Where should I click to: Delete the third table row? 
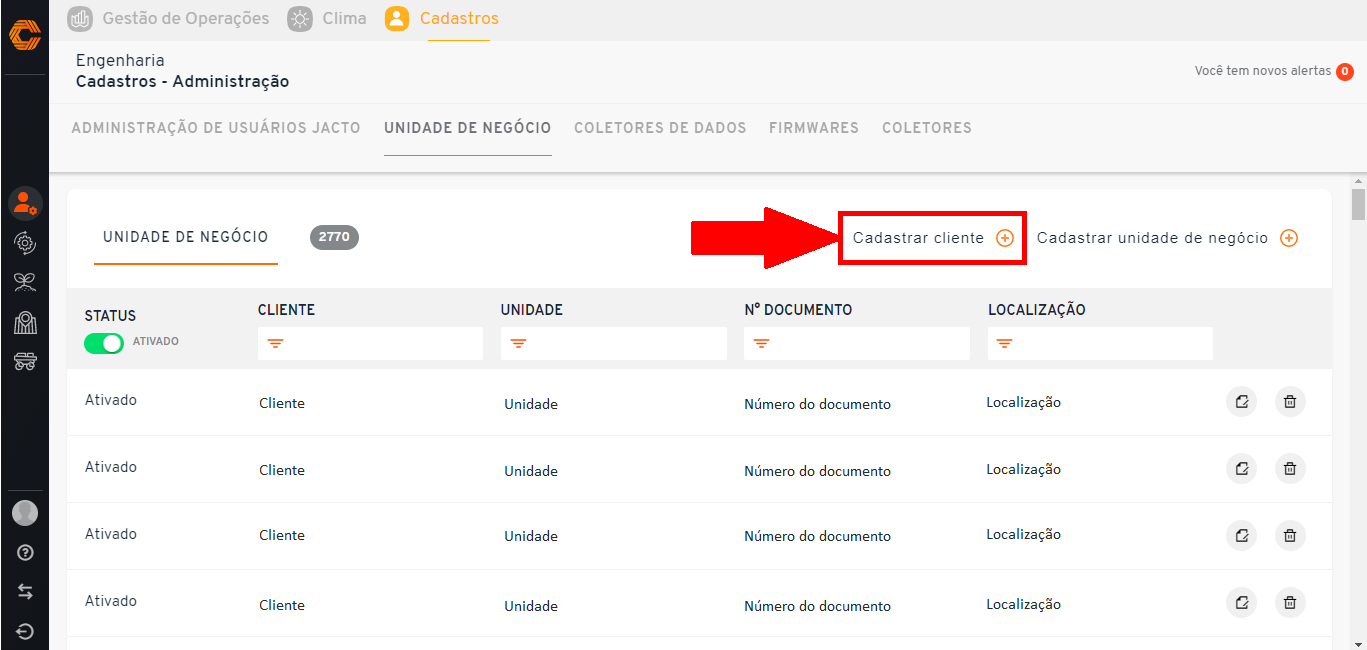pos(1290,535)
